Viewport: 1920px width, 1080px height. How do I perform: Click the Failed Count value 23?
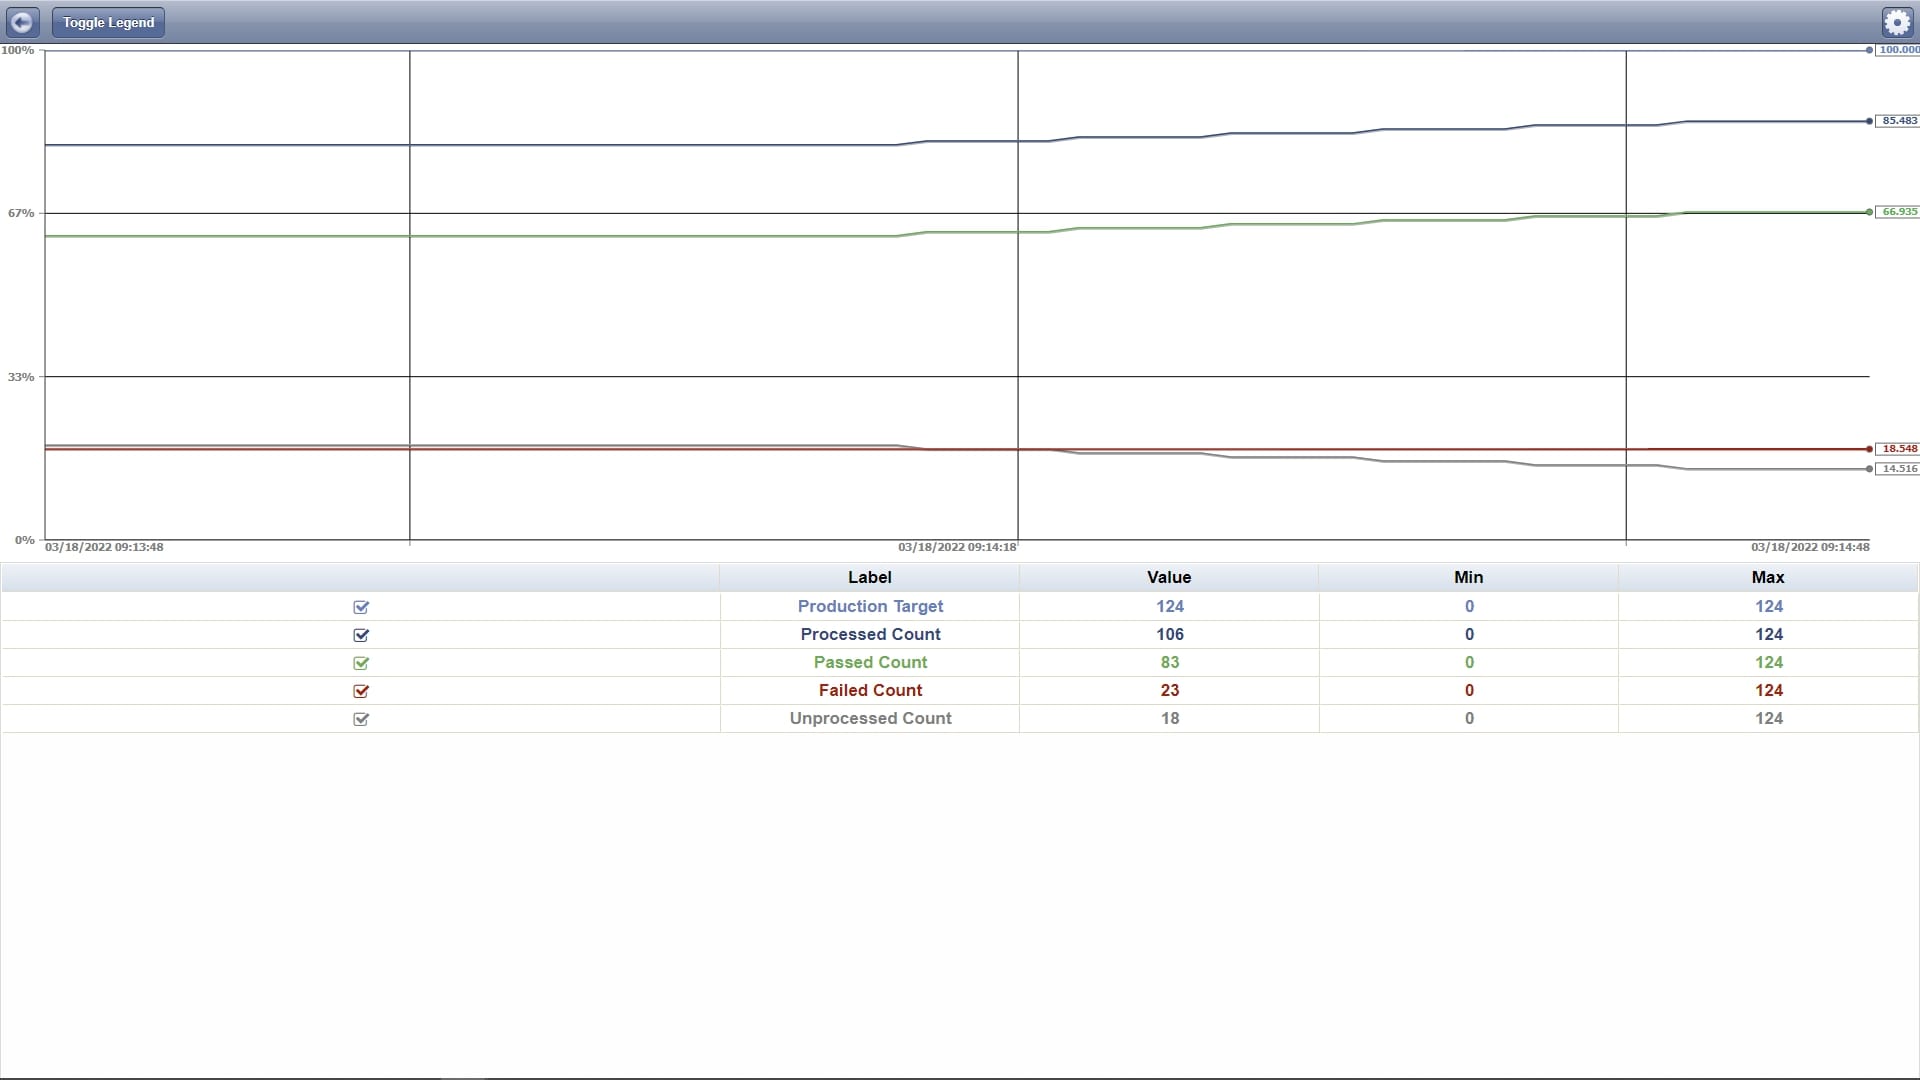click(1168, 690)
